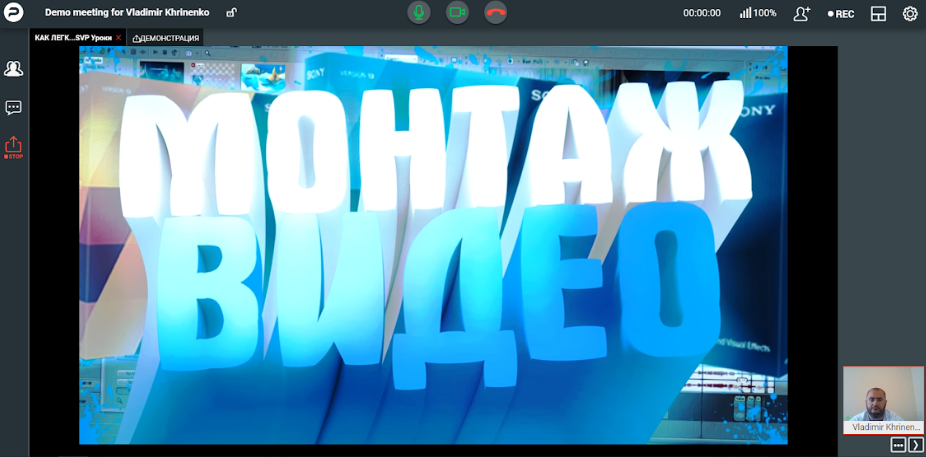Open the participants panel
Image resolution: width=926 pixels, height=457 pixels.
point(14,69)
